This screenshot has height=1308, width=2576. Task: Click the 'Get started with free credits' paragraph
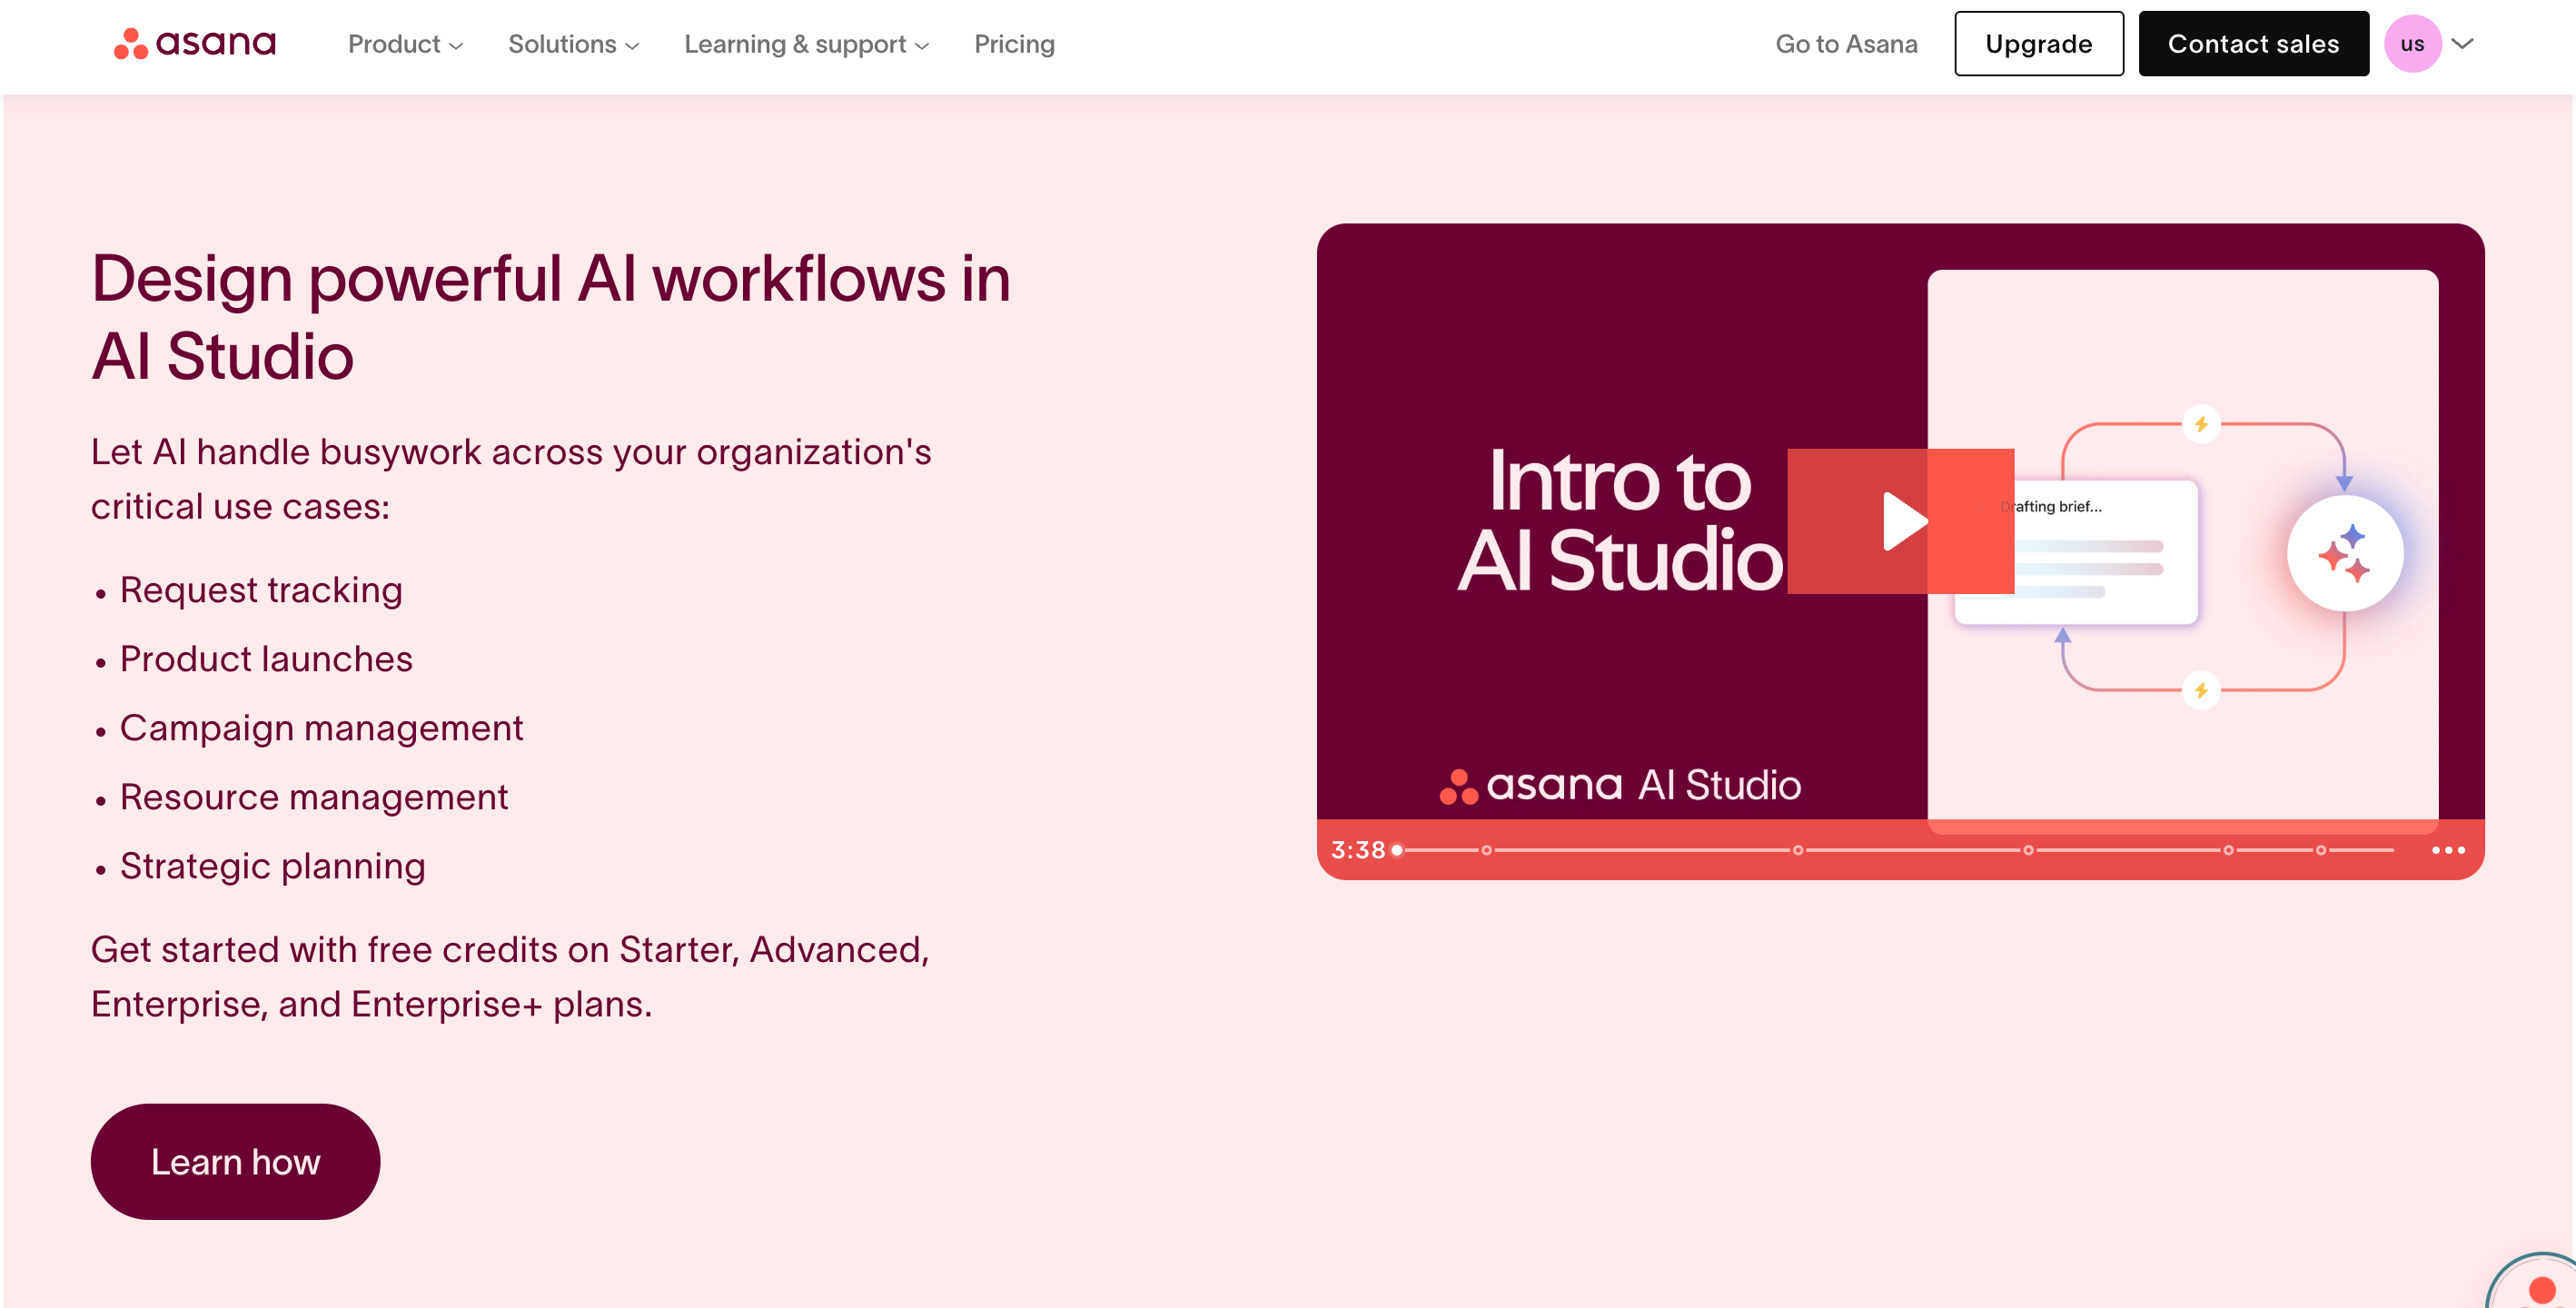click(510, 977)
